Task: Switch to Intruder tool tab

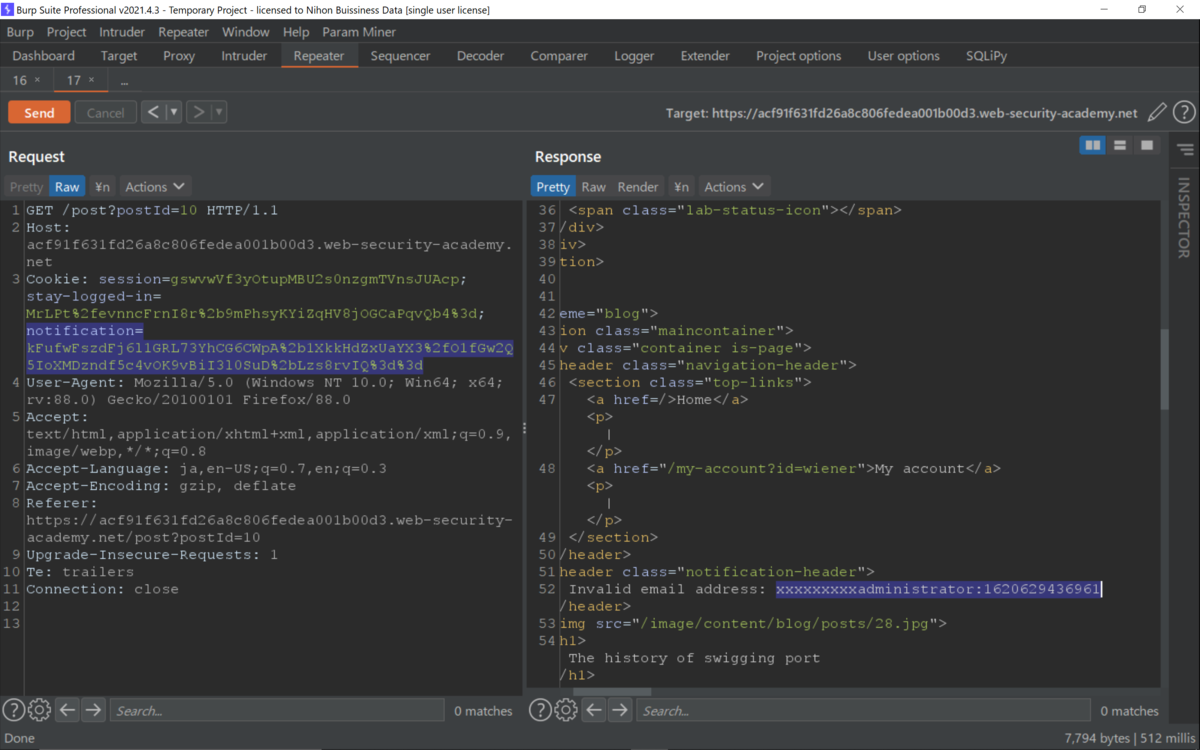Action: [x=244, y=56]
